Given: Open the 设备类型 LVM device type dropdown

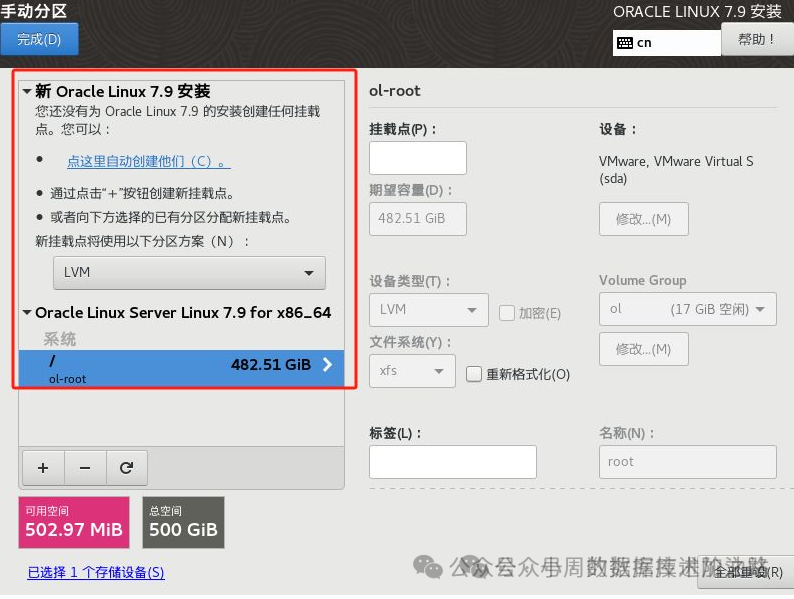Looking at the screenshot, I should pos(429,310).
